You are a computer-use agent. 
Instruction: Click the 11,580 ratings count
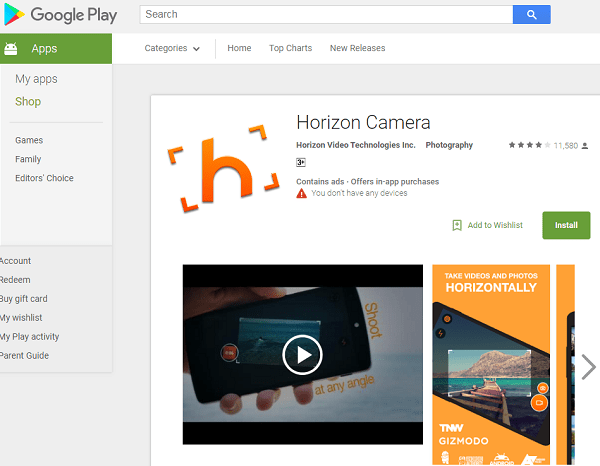click(x=566, y=145)
